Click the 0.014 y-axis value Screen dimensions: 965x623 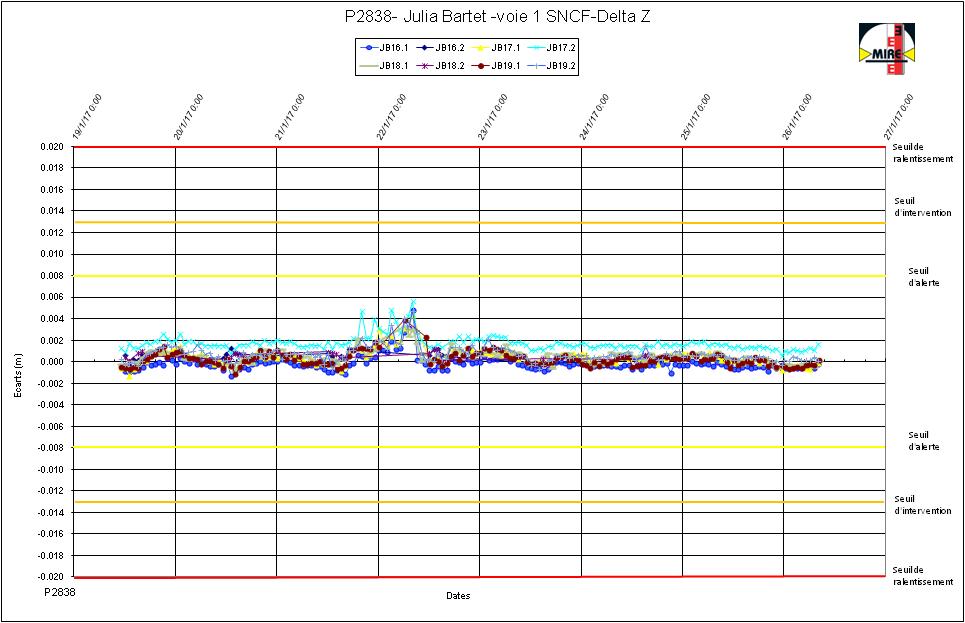pos(52,211)
